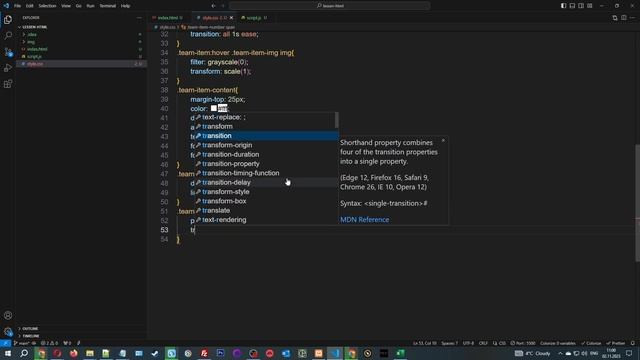The image size is (640, 360).
Task: Click the command center search box
Action: point(330,6)
